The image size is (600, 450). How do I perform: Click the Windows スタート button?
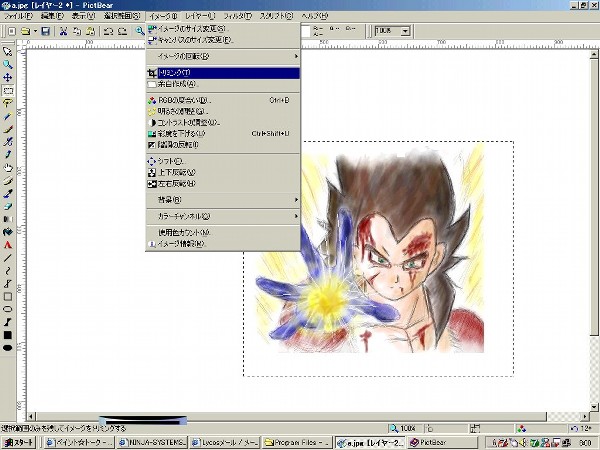click(x=20, y=442)
